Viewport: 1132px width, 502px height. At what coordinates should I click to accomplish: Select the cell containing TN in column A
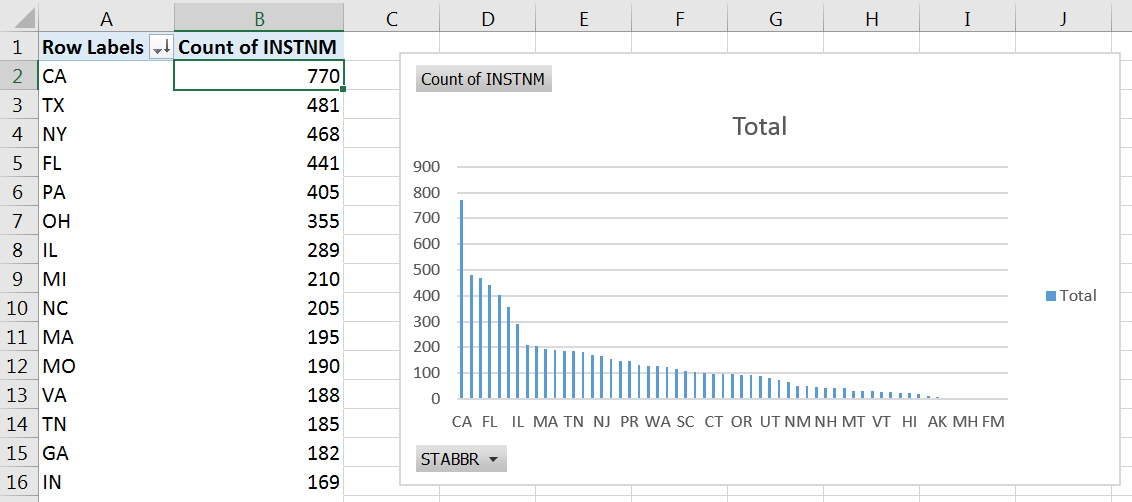[x=106, y=424]
